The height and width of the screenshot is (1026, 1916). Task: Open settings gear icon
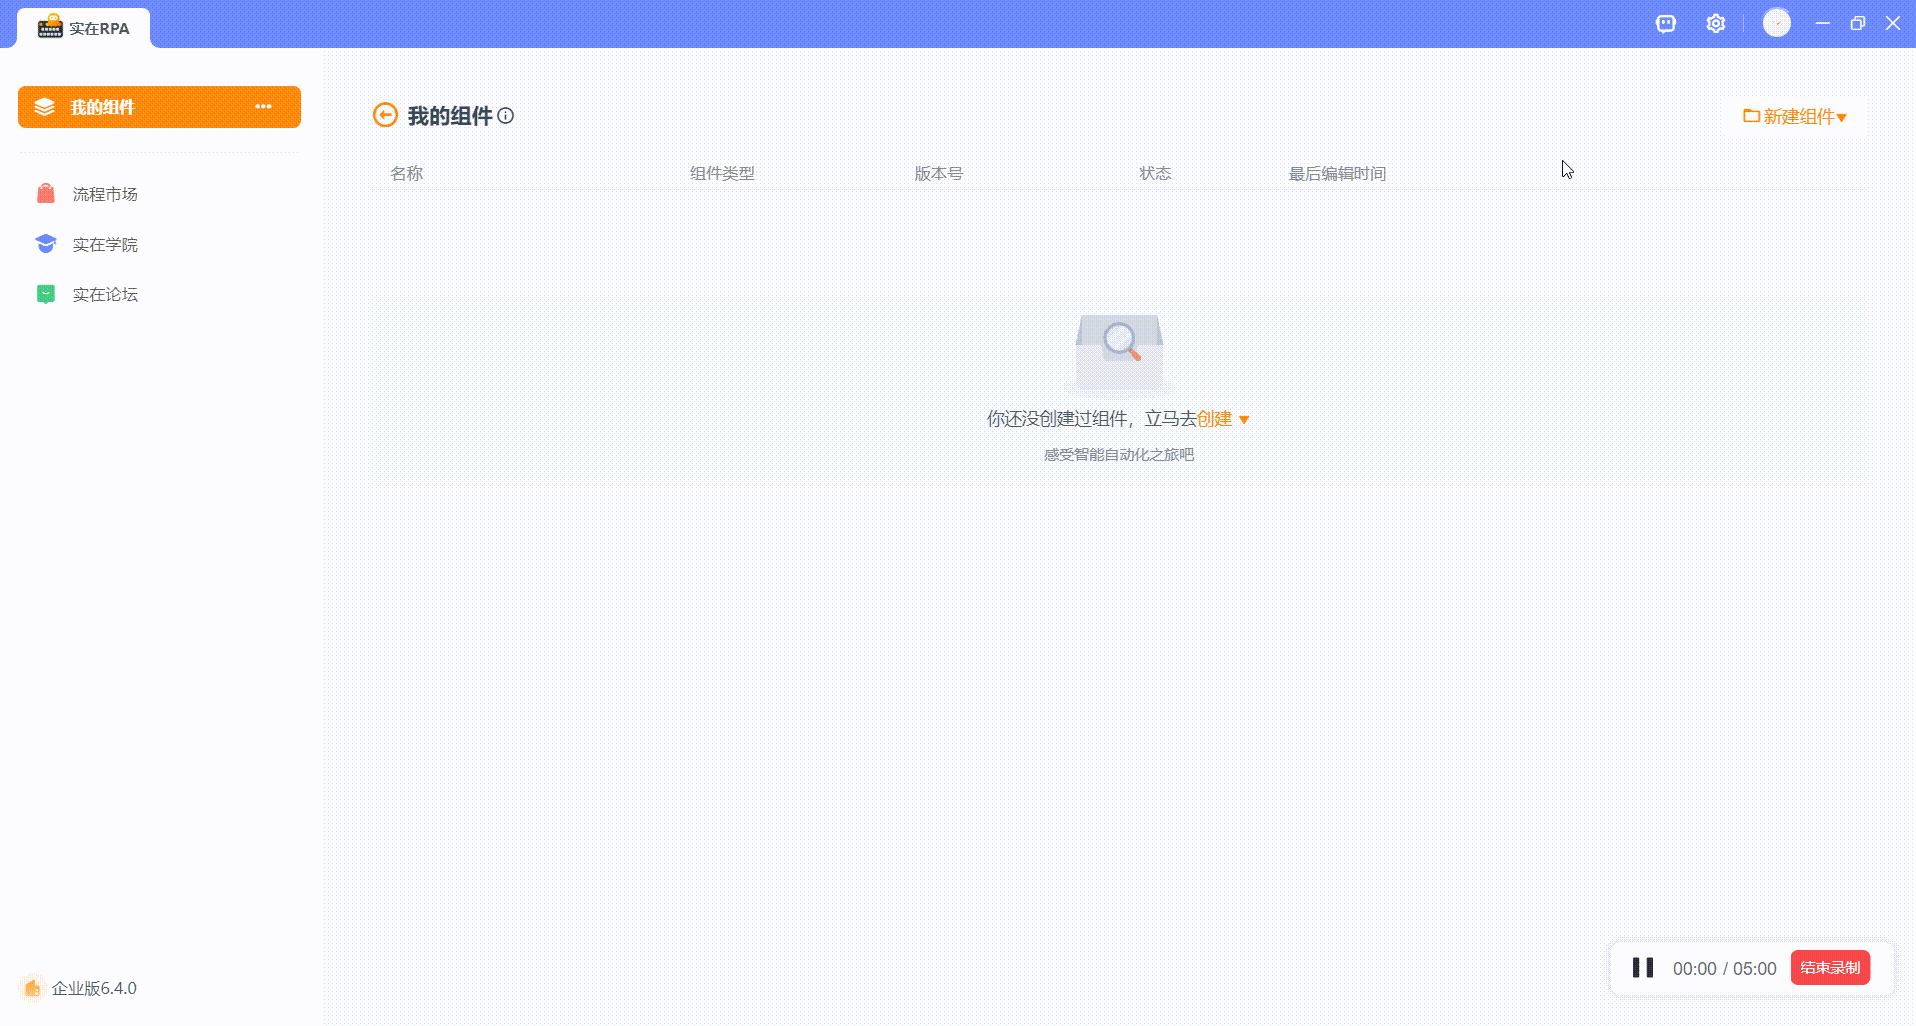(x=1716, y=24)
